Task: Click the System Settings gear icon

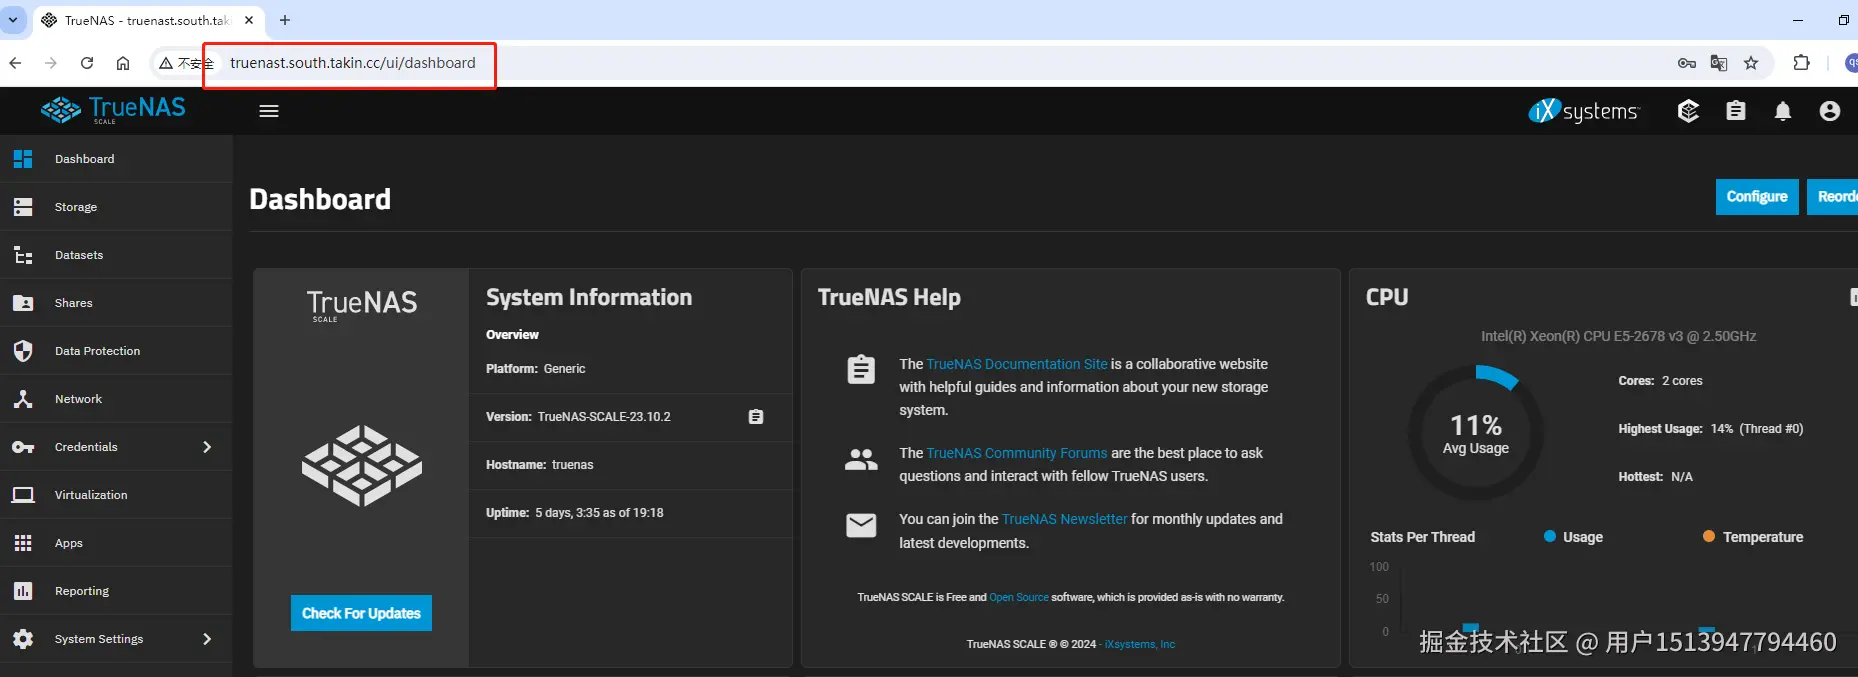Action: click(23, 639)
